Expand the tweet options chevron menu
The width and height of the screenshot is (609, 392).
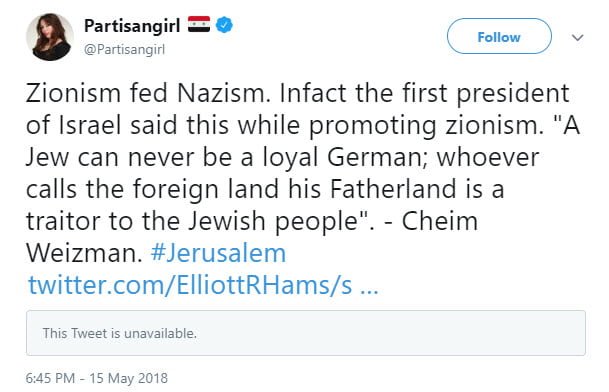578,38
